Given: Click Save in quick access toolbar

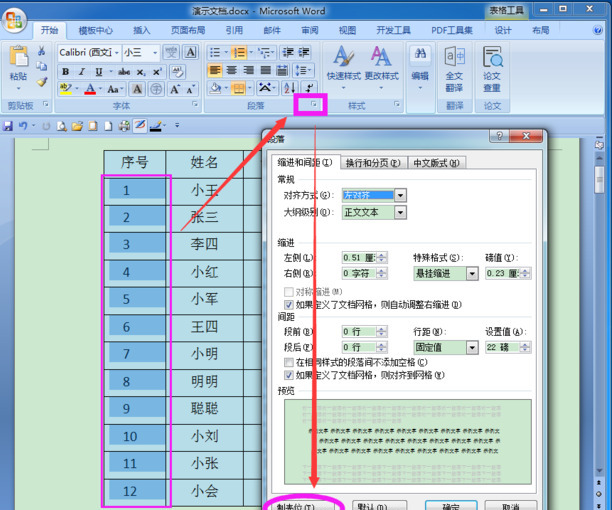Looking at the screenshot, I should (x=8, y=126).
